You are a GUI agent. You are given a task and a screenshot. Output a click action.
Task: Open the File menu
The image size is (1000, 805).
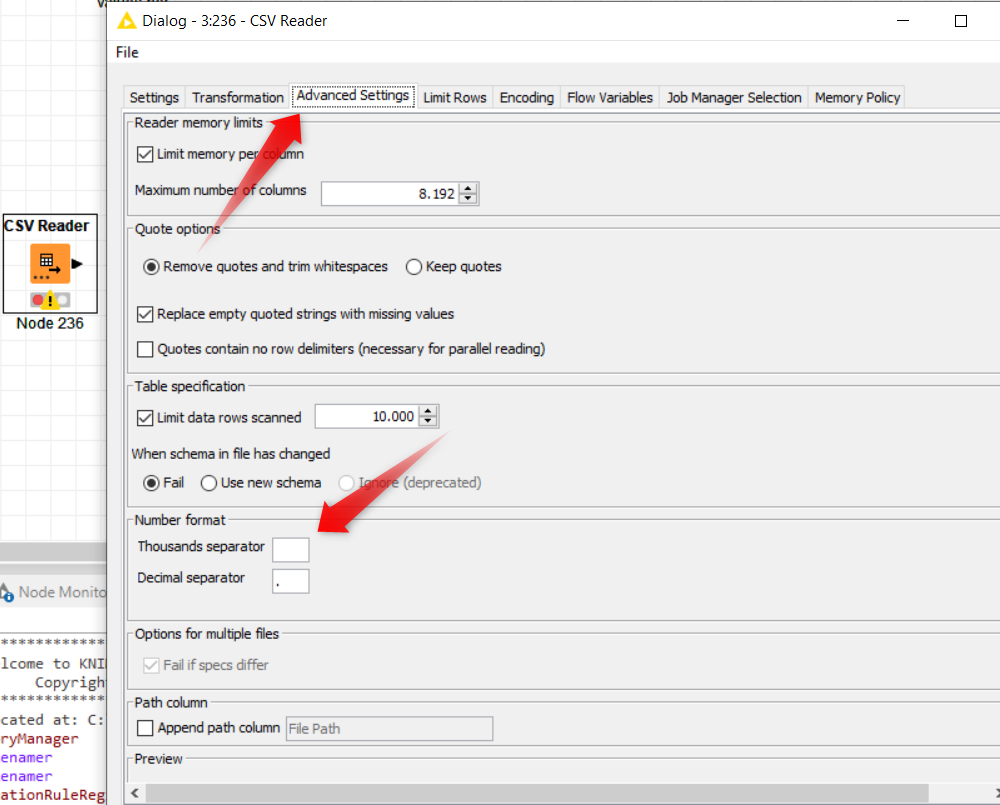tap(127, 52)
